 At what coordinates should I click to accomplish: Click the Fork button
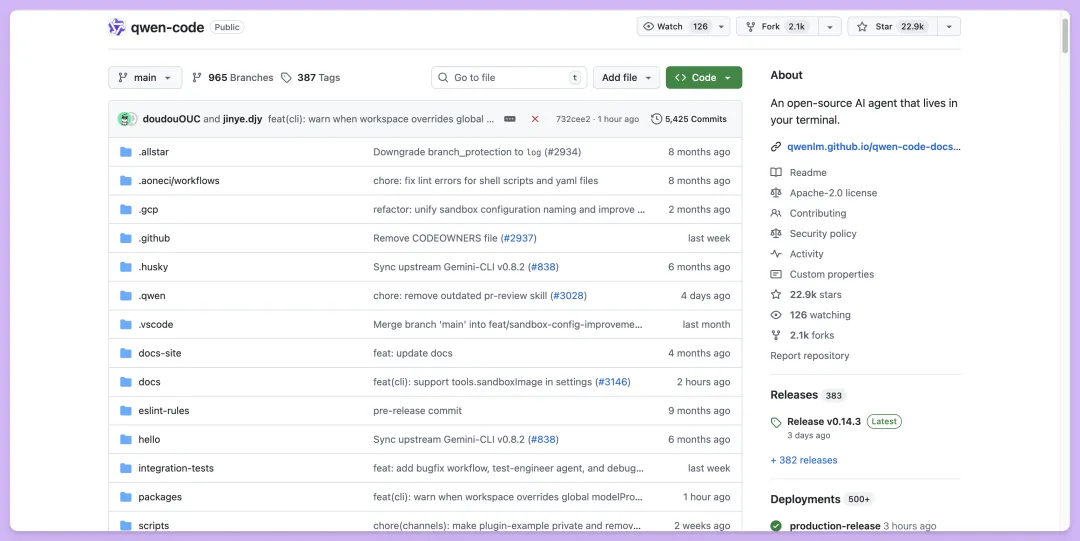[x=777, y=26]
